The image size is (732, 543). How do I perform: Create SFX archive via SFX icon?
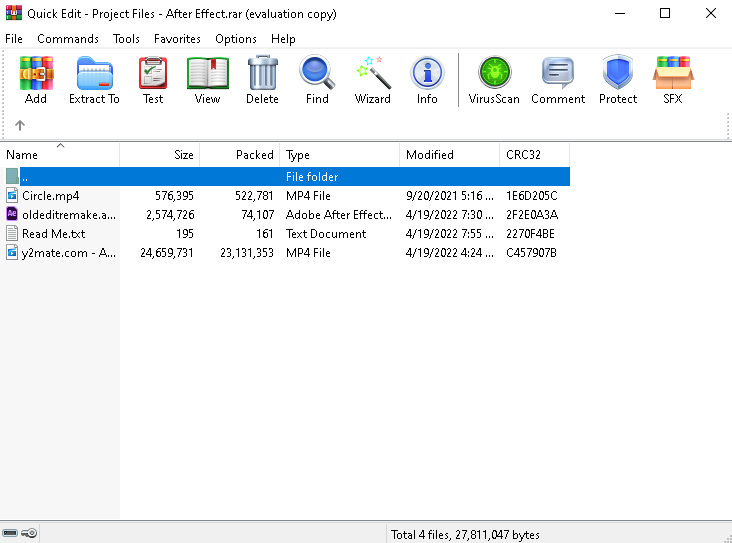click(673, 73)
